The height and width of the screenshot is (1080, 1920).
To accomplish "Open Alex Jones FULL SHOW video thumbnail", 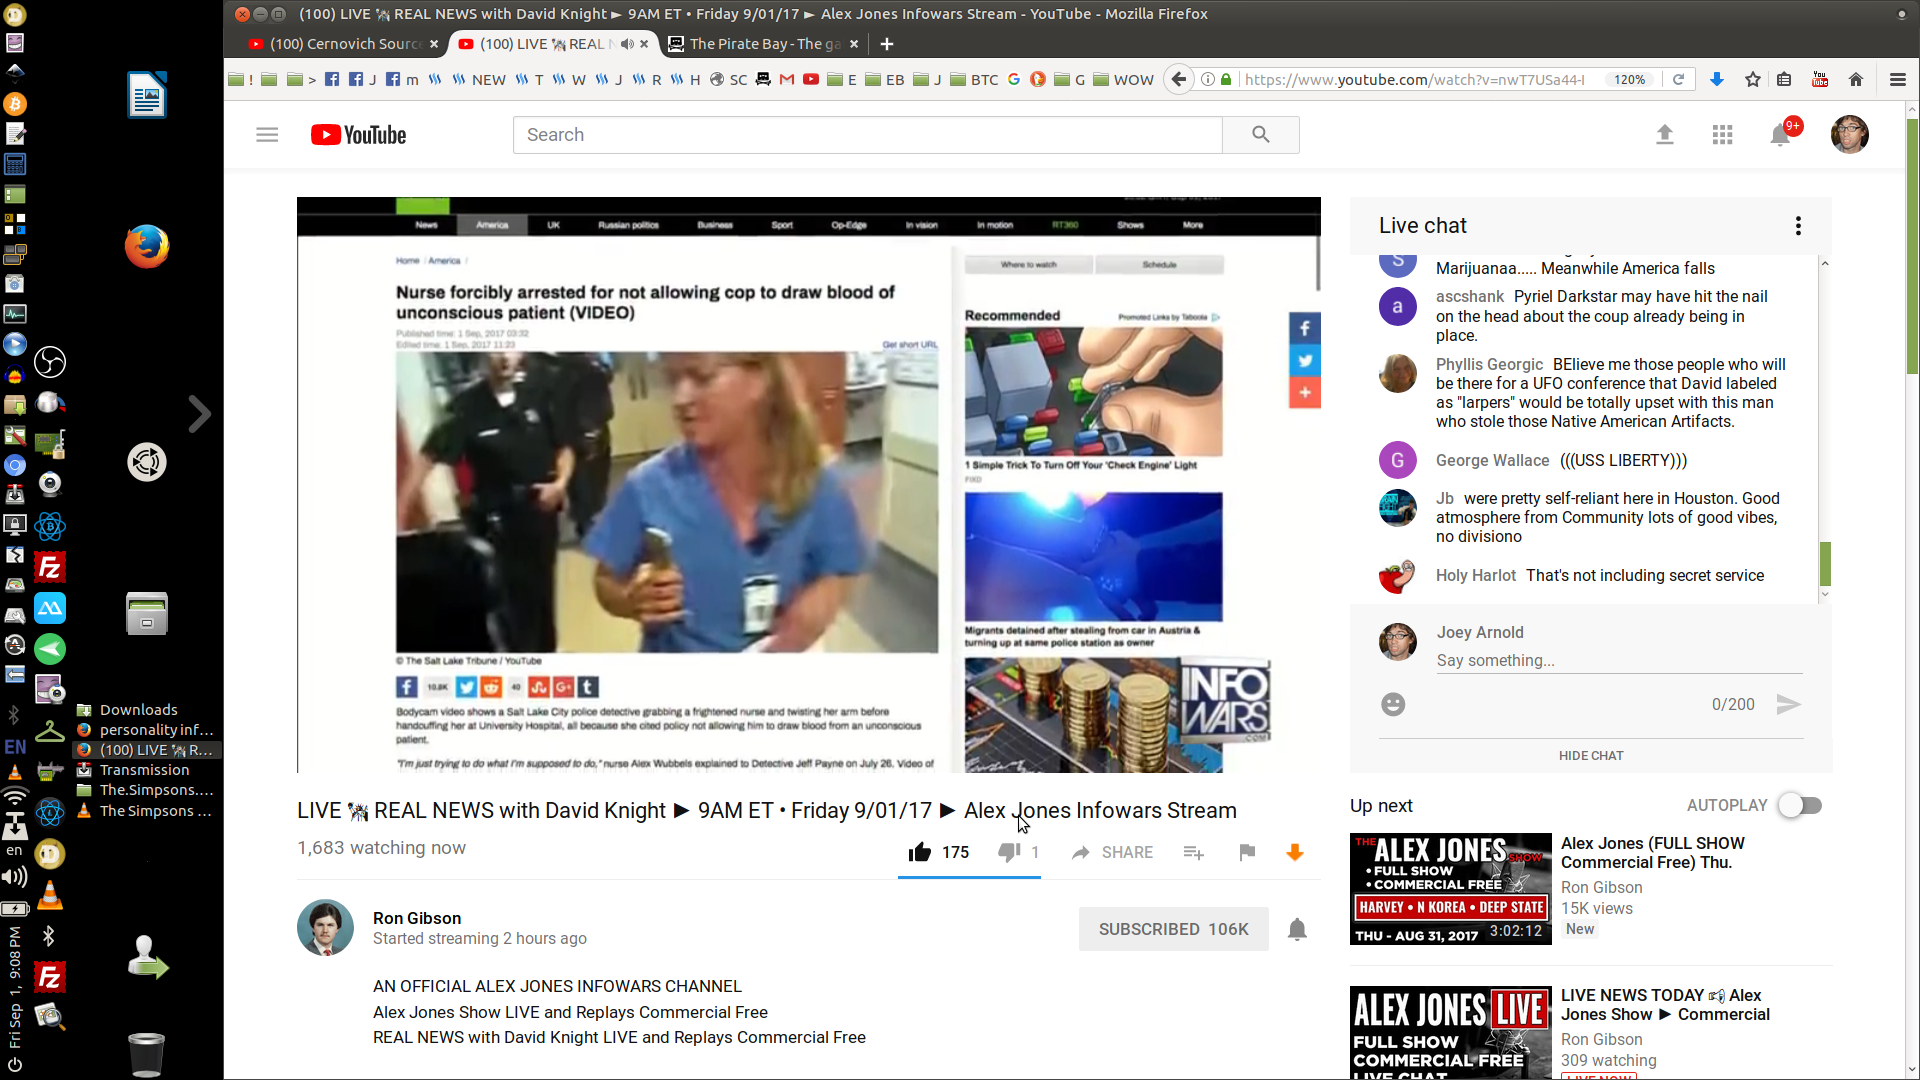I will point(1450,889).
